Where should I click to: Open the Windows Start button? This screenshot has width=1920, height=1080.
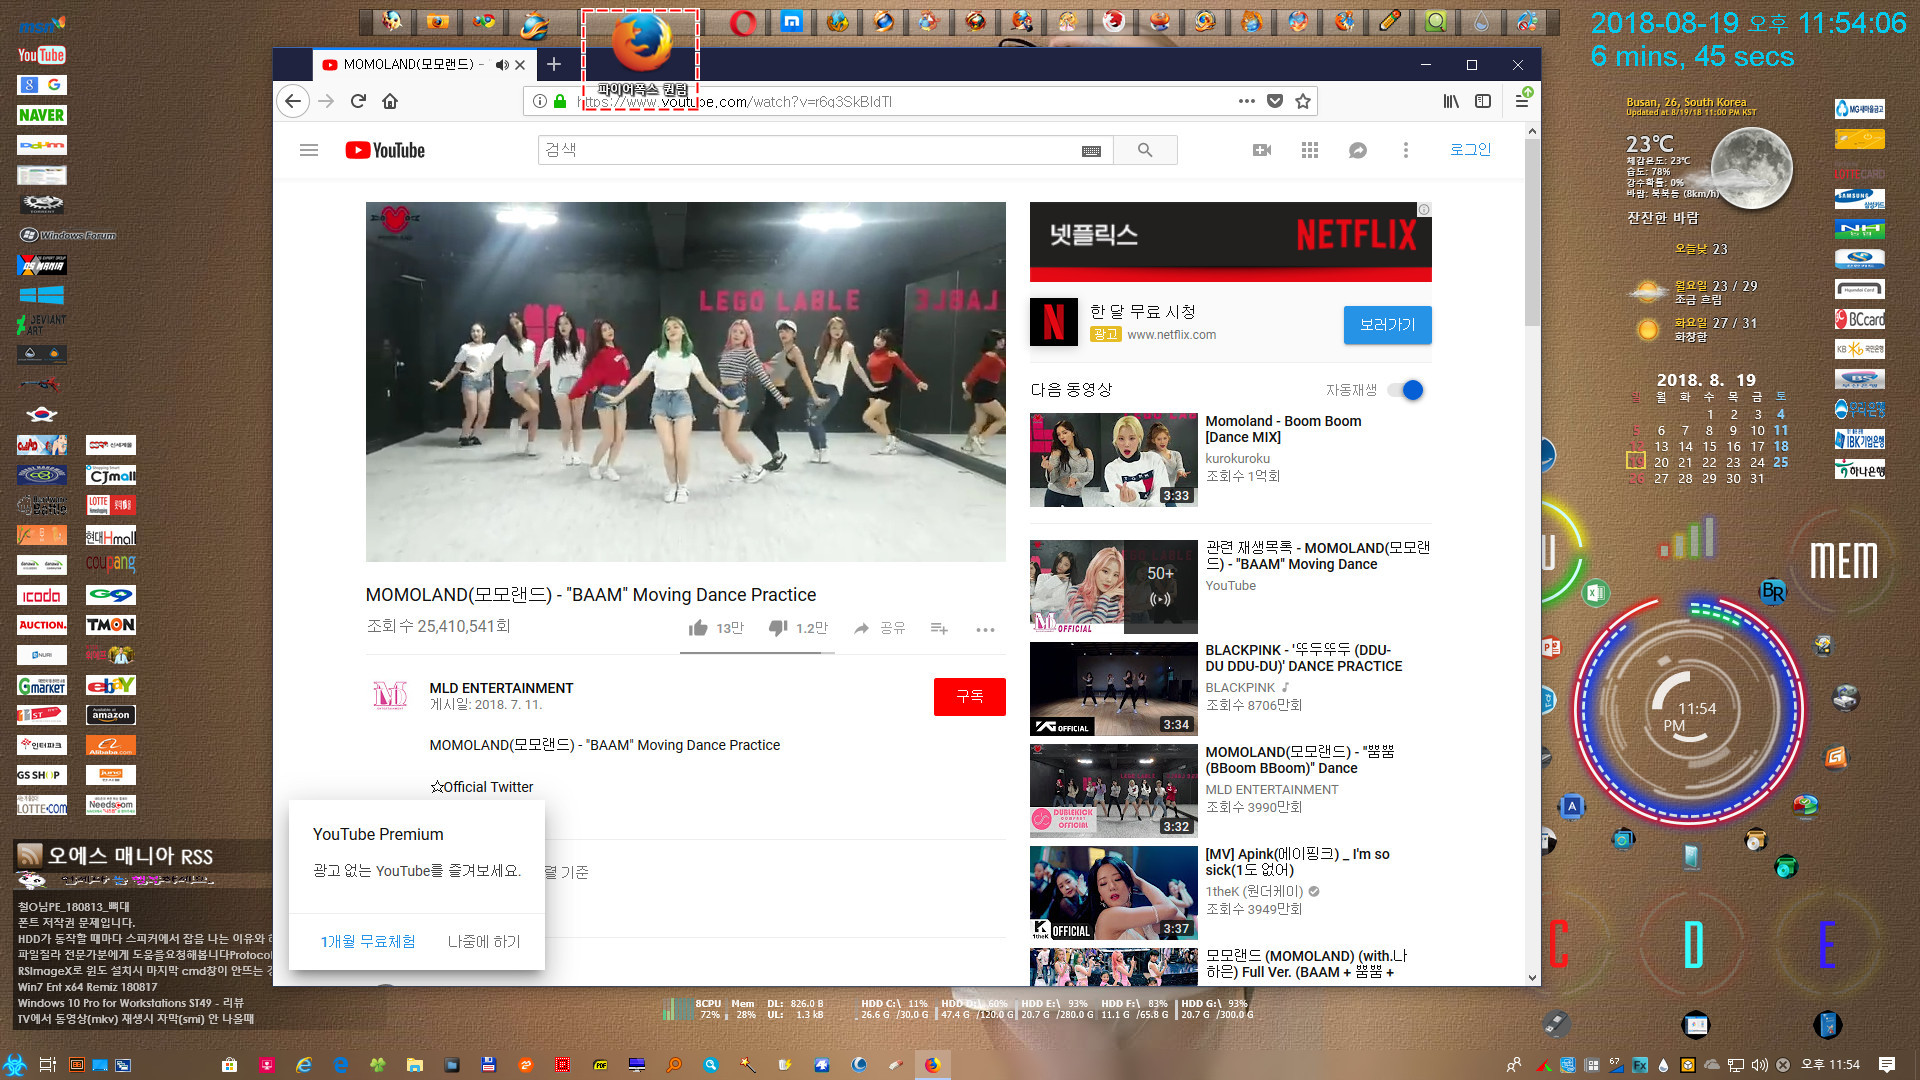click(x=14, y=1065)
